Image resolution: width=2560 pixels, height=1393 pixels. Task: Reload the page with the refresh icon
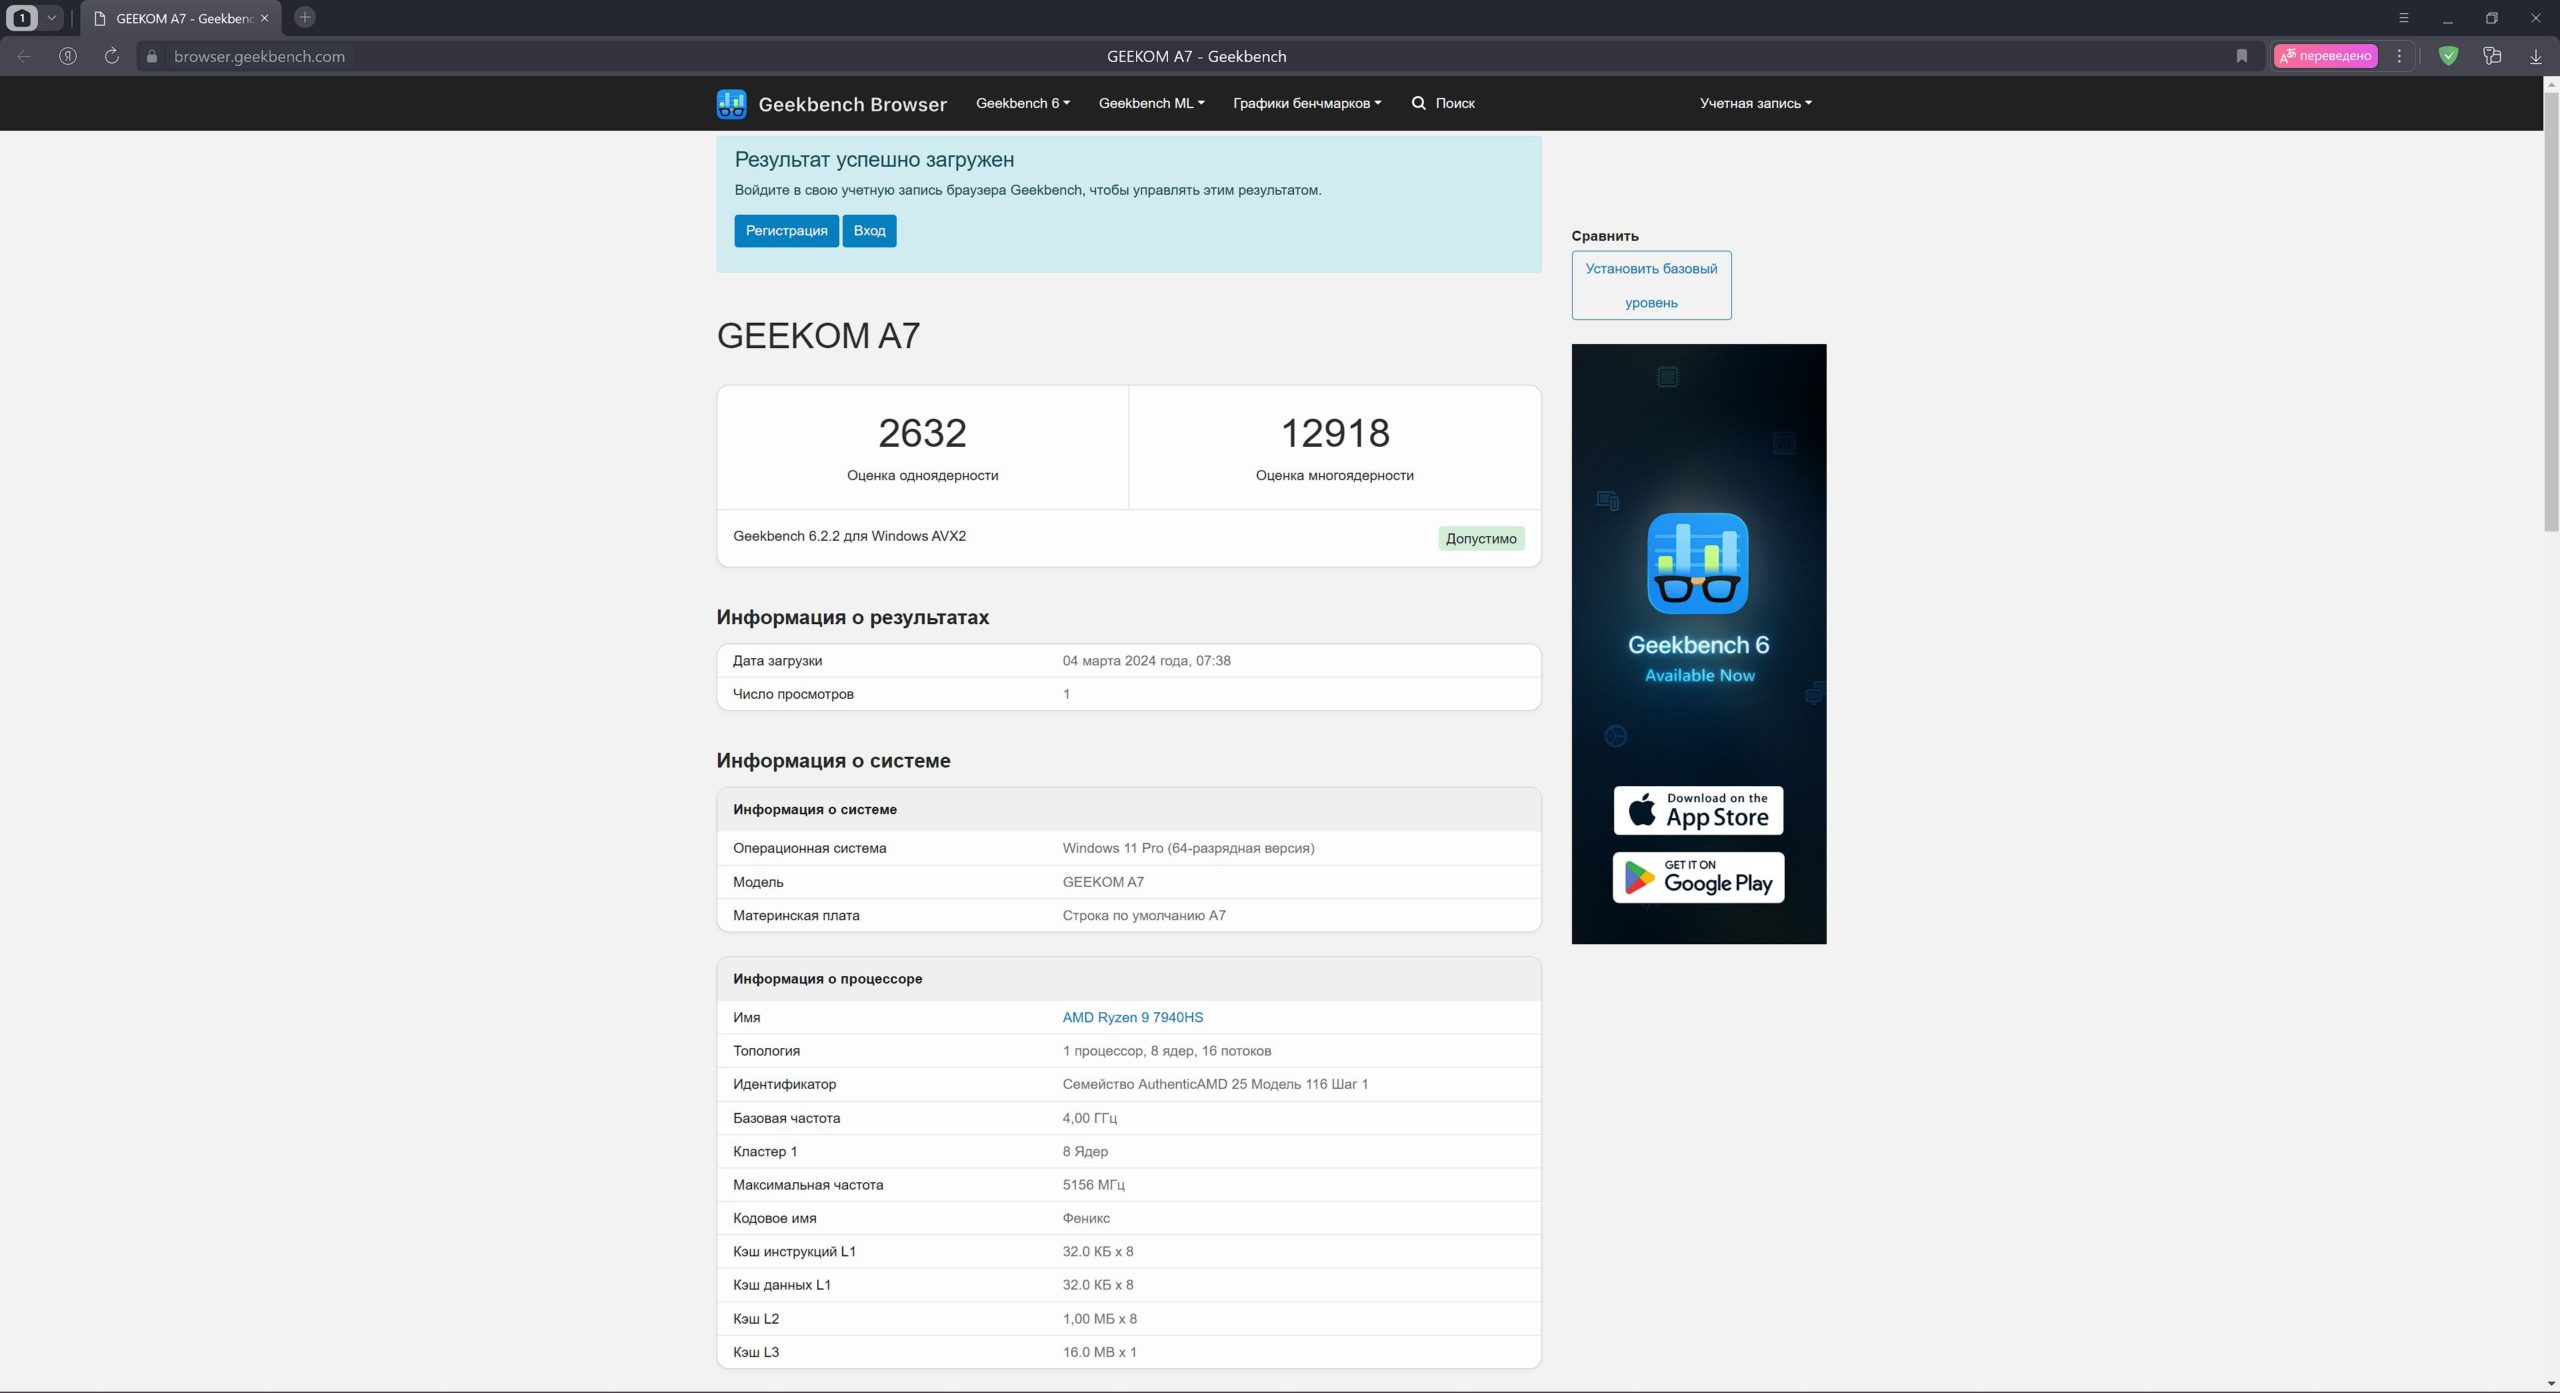[x=112, y=56]
